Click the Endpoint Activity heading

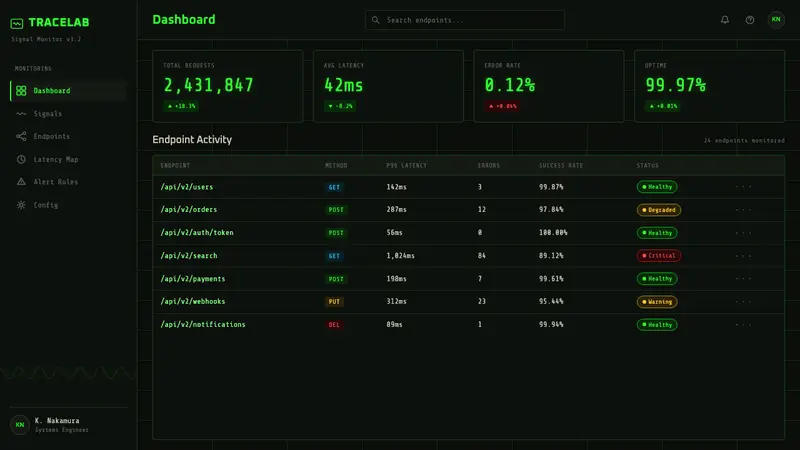[x=192, y=140]
